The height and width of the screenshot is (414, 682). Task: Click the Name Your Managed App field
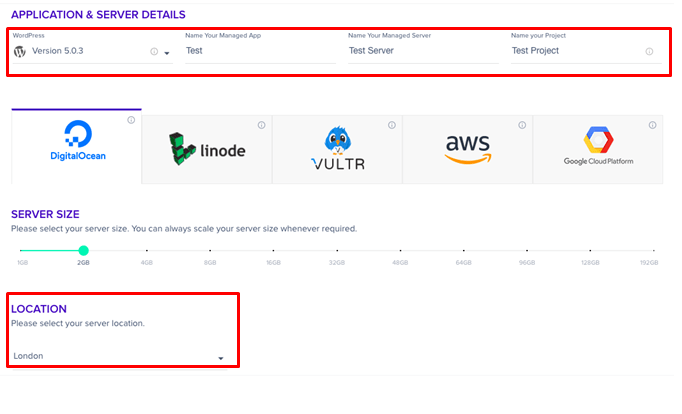(x=261, y=51)
